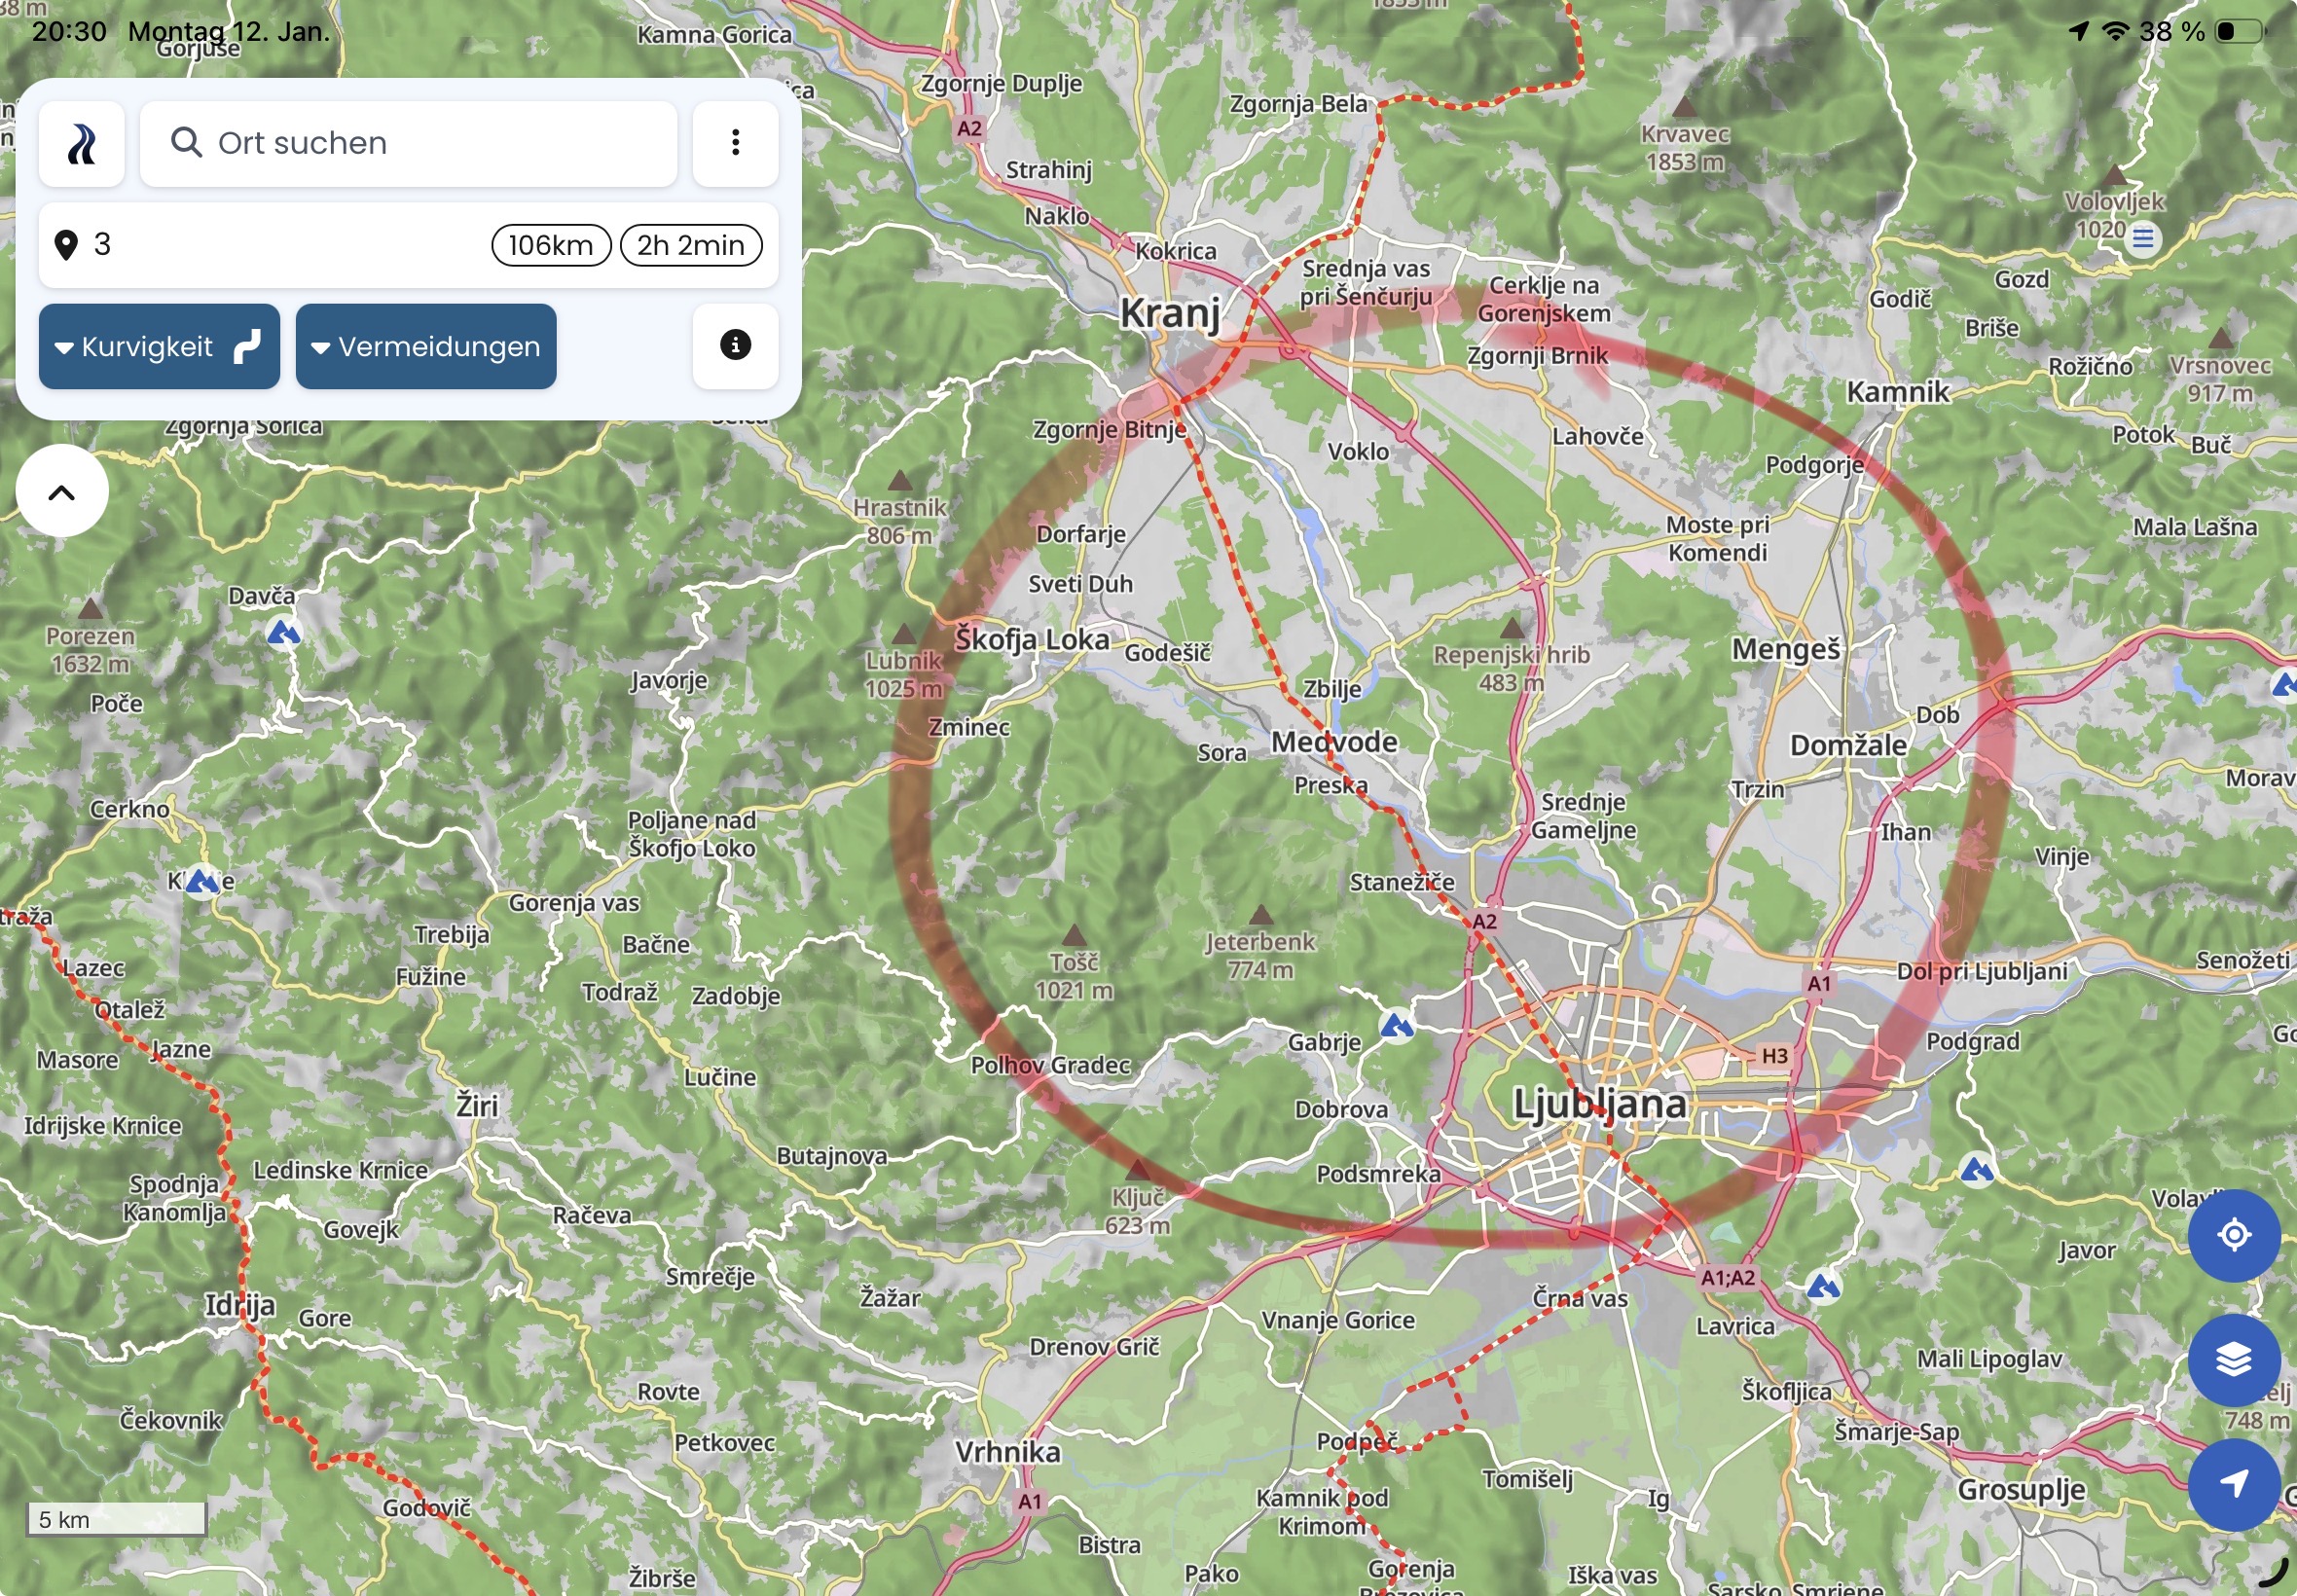The width and height of the screenshot is (2297, 1596).
Task: Tap the 5 km scale bar
Action: coord(115,1519)
